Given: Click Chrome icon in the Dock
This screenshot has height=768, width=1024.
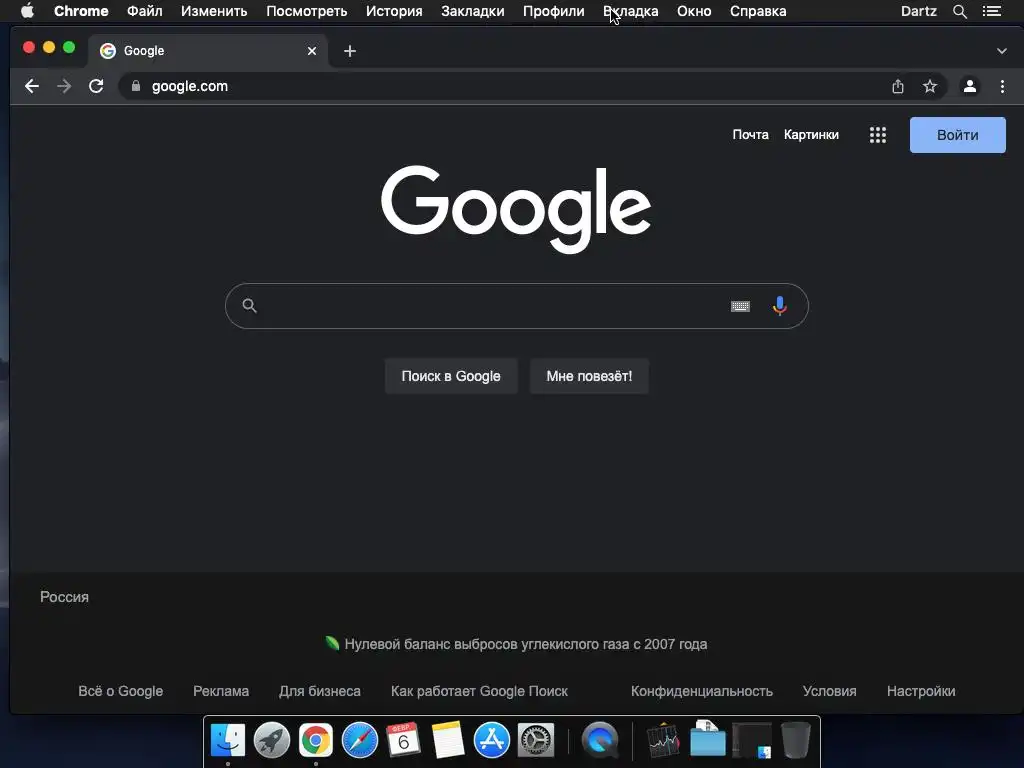Looking at the screenshot, I should click(315, 741).
